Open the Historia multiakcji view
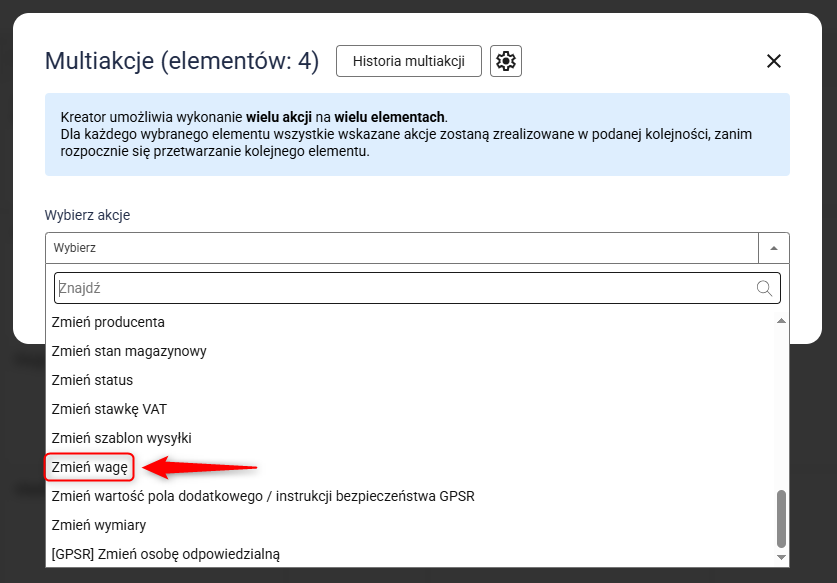This screenshot has height=583, width=837. pos(408,61)
